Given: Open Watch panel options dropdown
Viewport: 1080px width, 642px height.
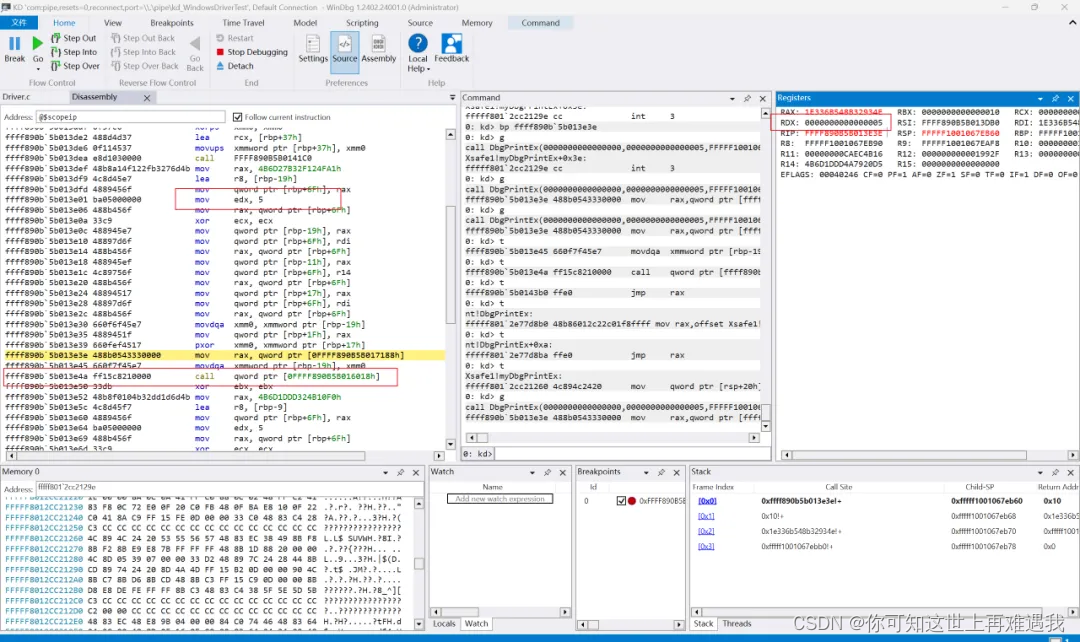Looking at the screenshot, I should 532,473.
